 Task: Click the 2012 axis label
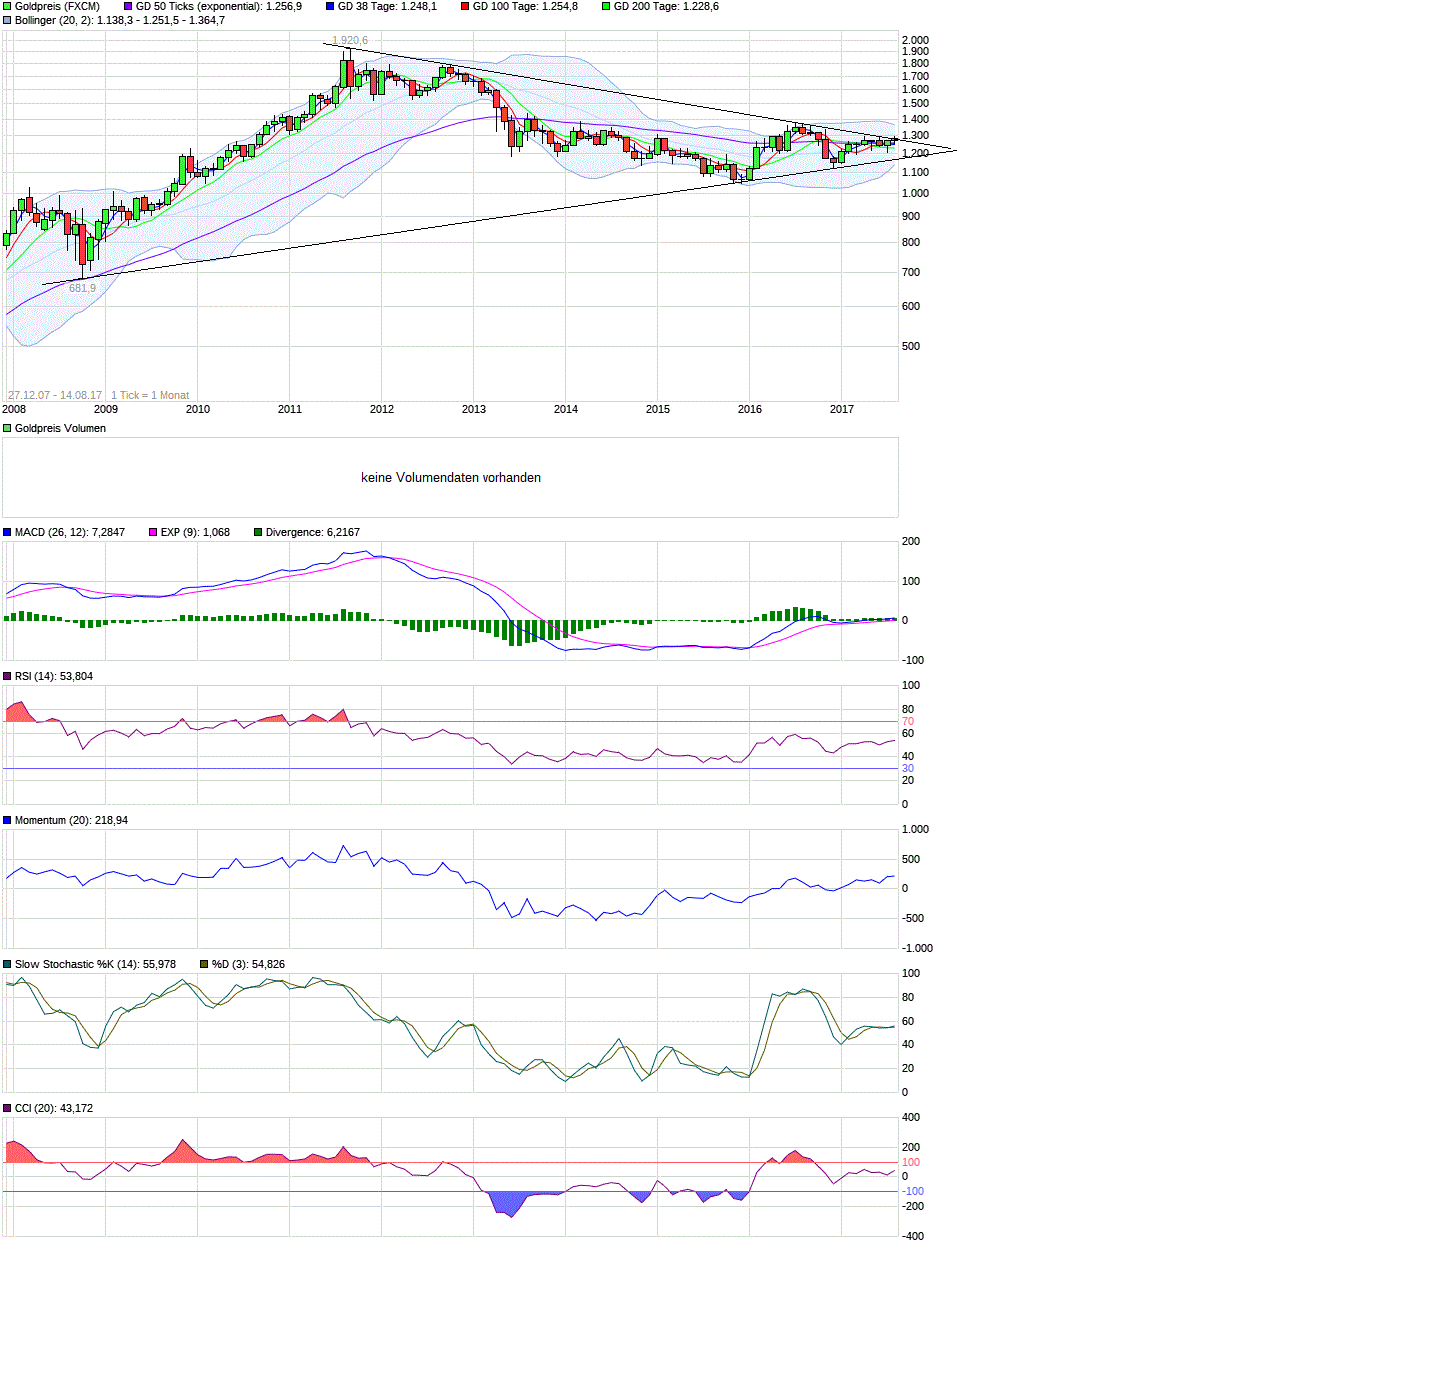[x=382, y=409]
